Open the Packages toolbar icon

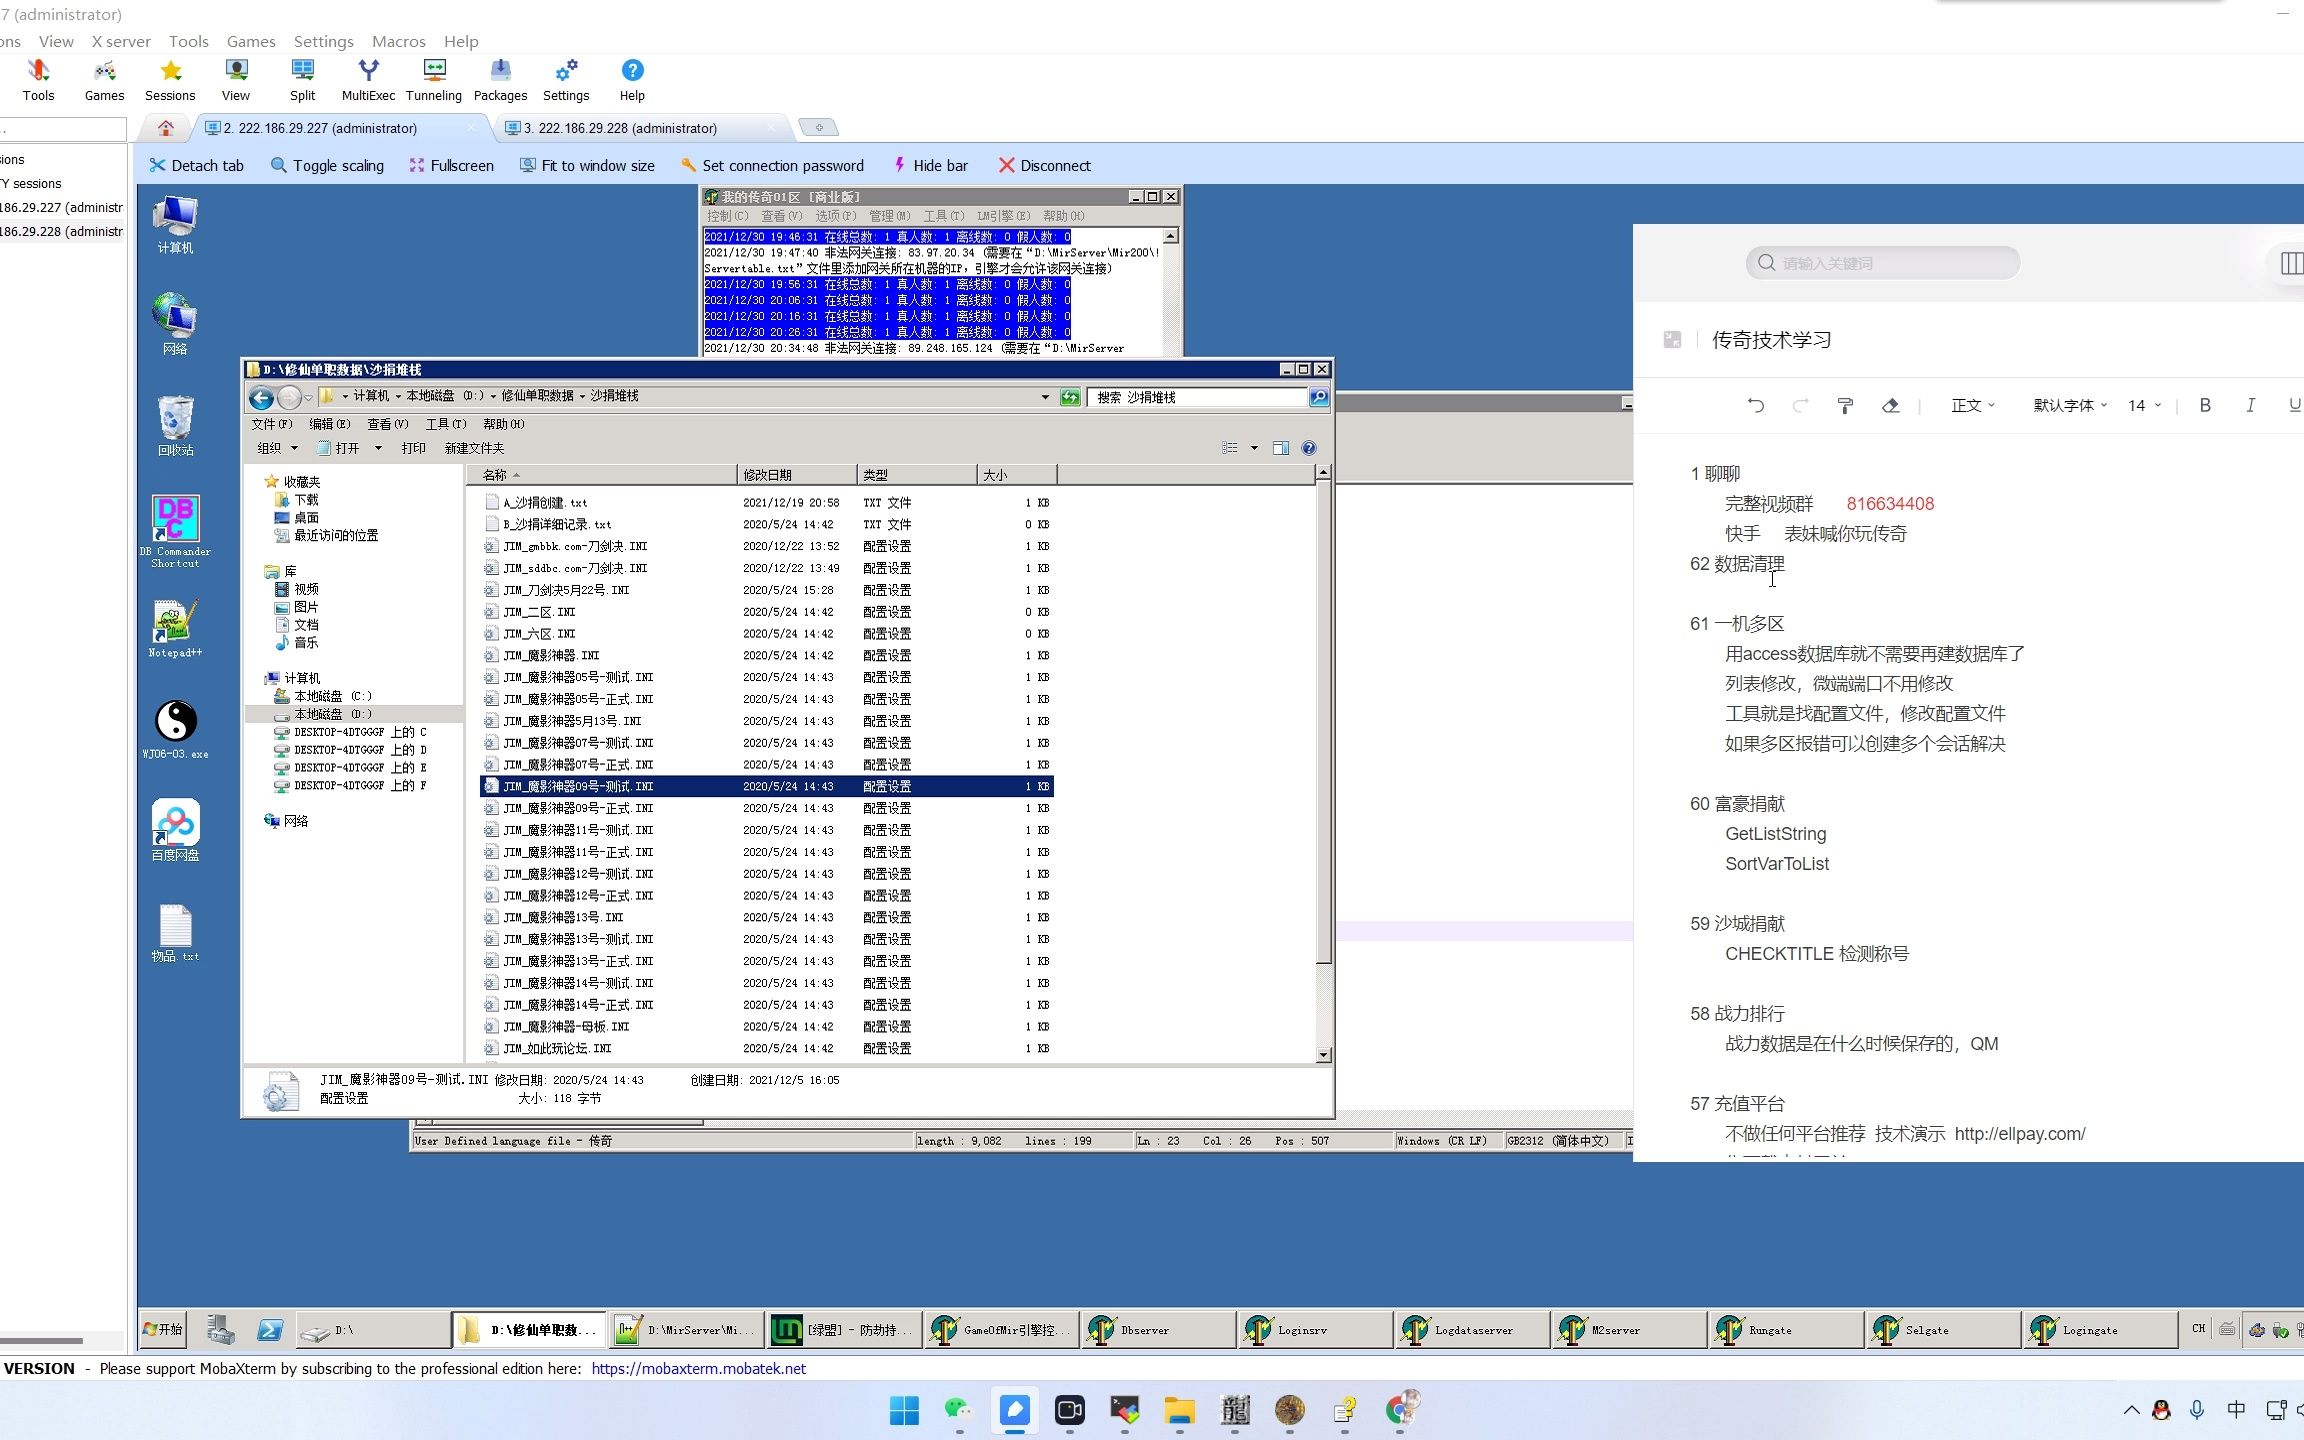(500, 79)
